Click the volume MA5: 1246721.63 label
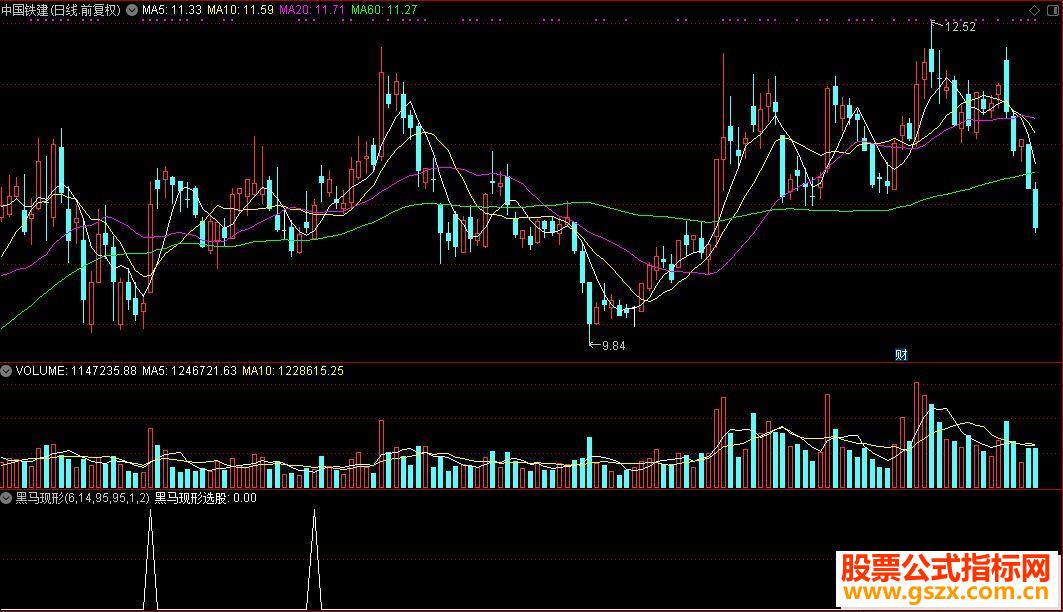 189,371
